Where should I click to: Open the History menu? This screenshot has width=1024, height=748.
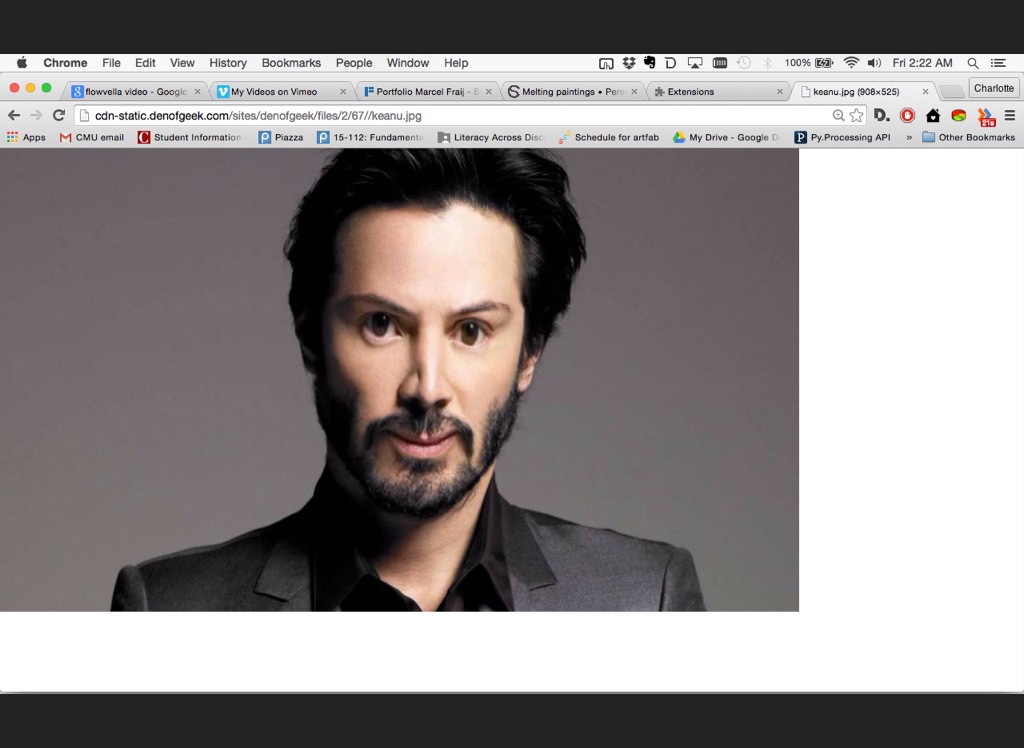[x=227, y=63]
